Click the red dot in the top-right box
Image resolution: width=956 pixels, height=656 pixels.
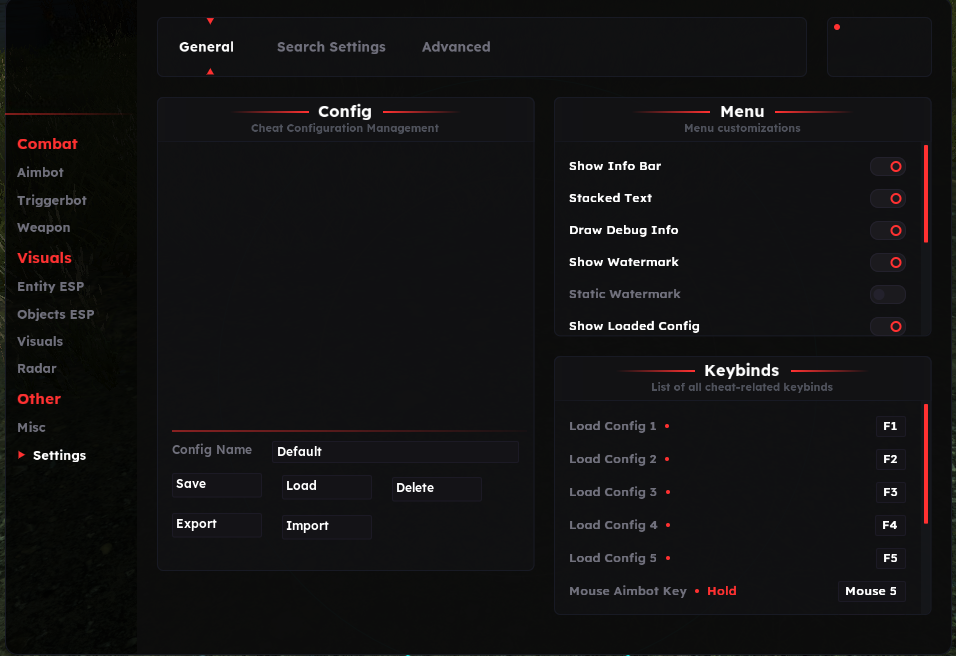[x=837, y=27]
